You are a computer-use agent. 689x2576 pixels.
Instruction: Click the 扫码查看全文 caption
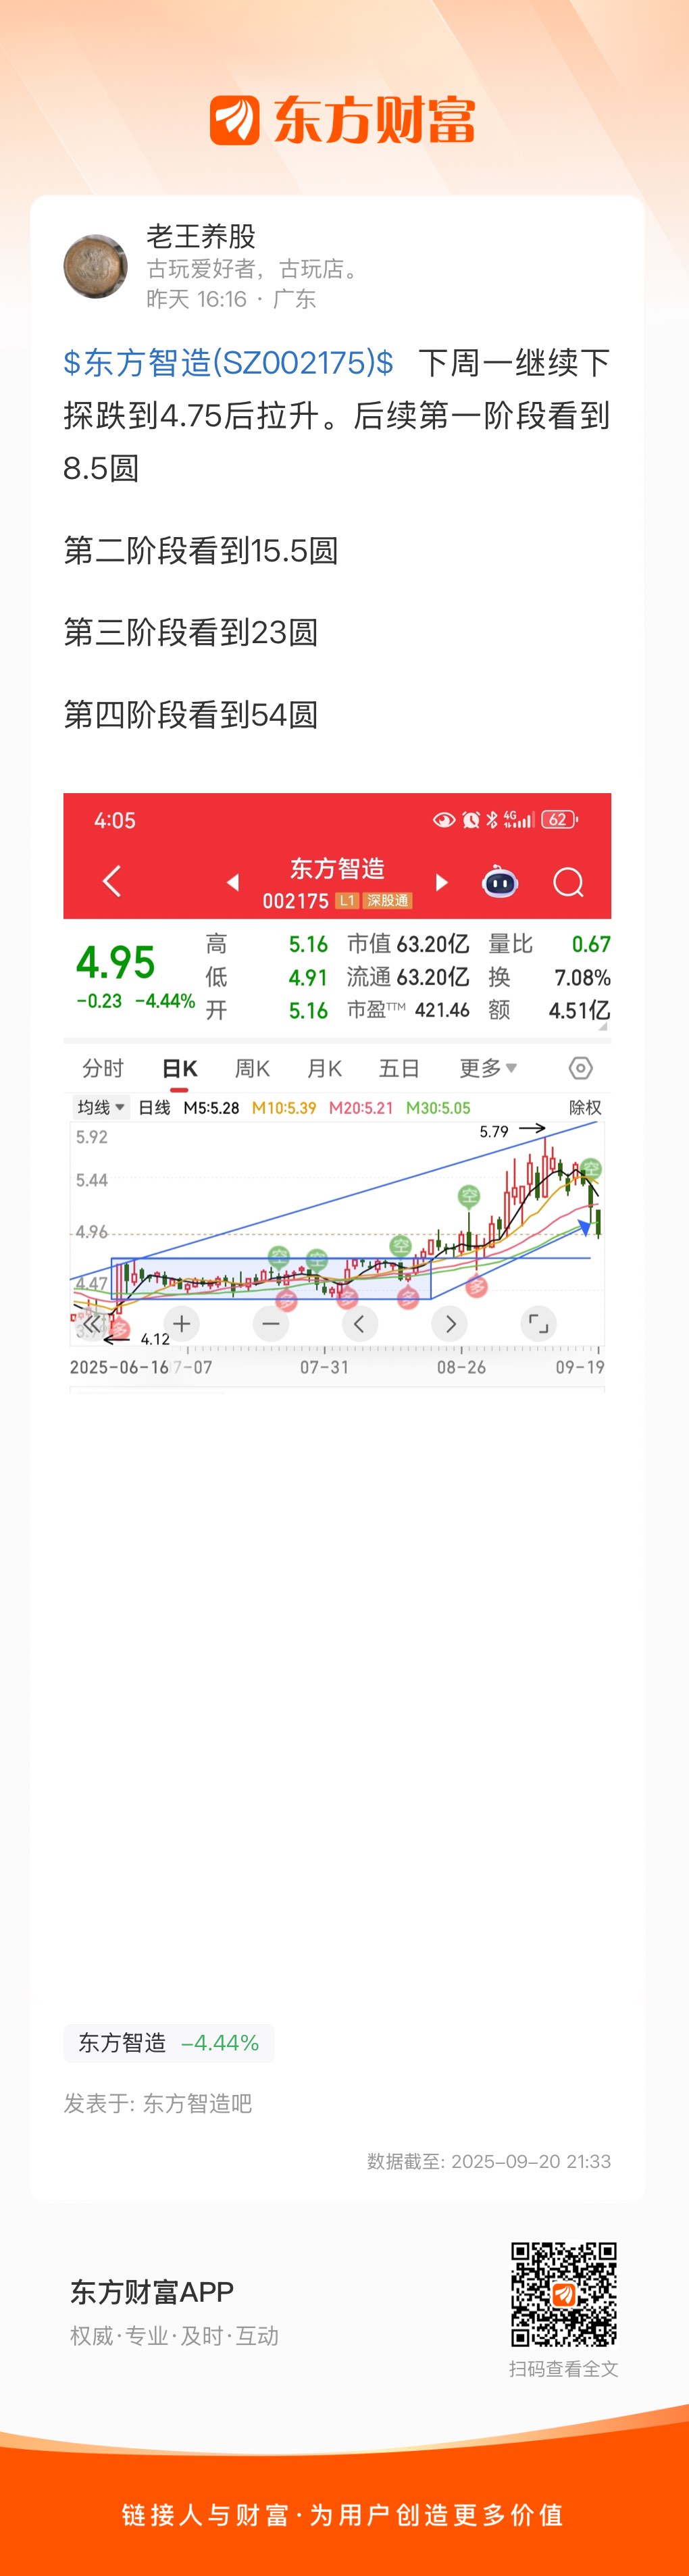click(x=564, y=2369)
